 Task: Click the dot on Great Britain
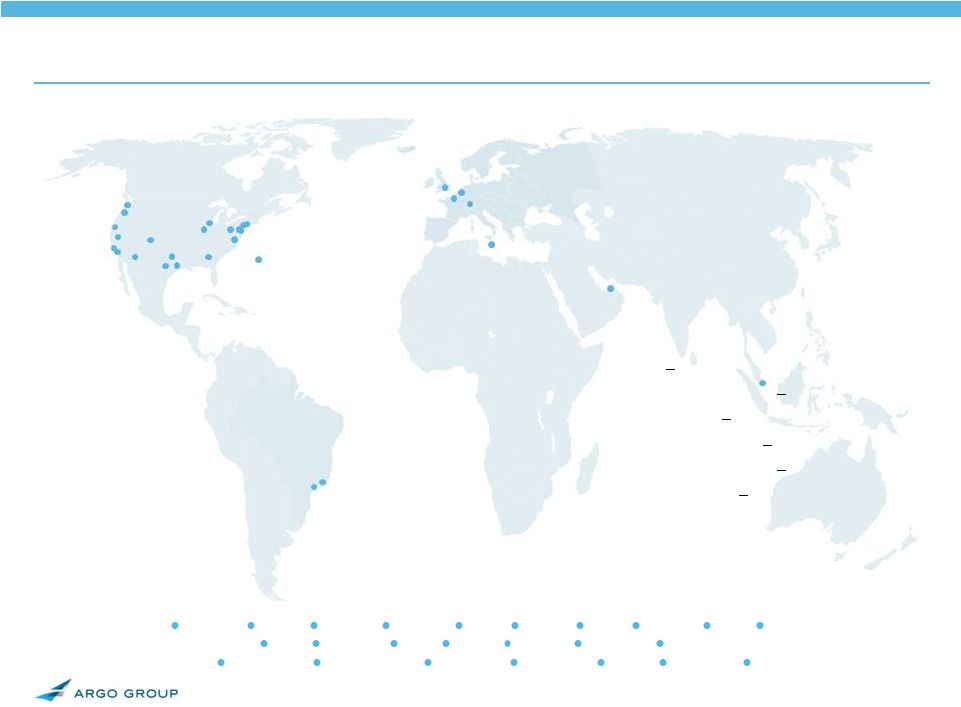point(445,187)
